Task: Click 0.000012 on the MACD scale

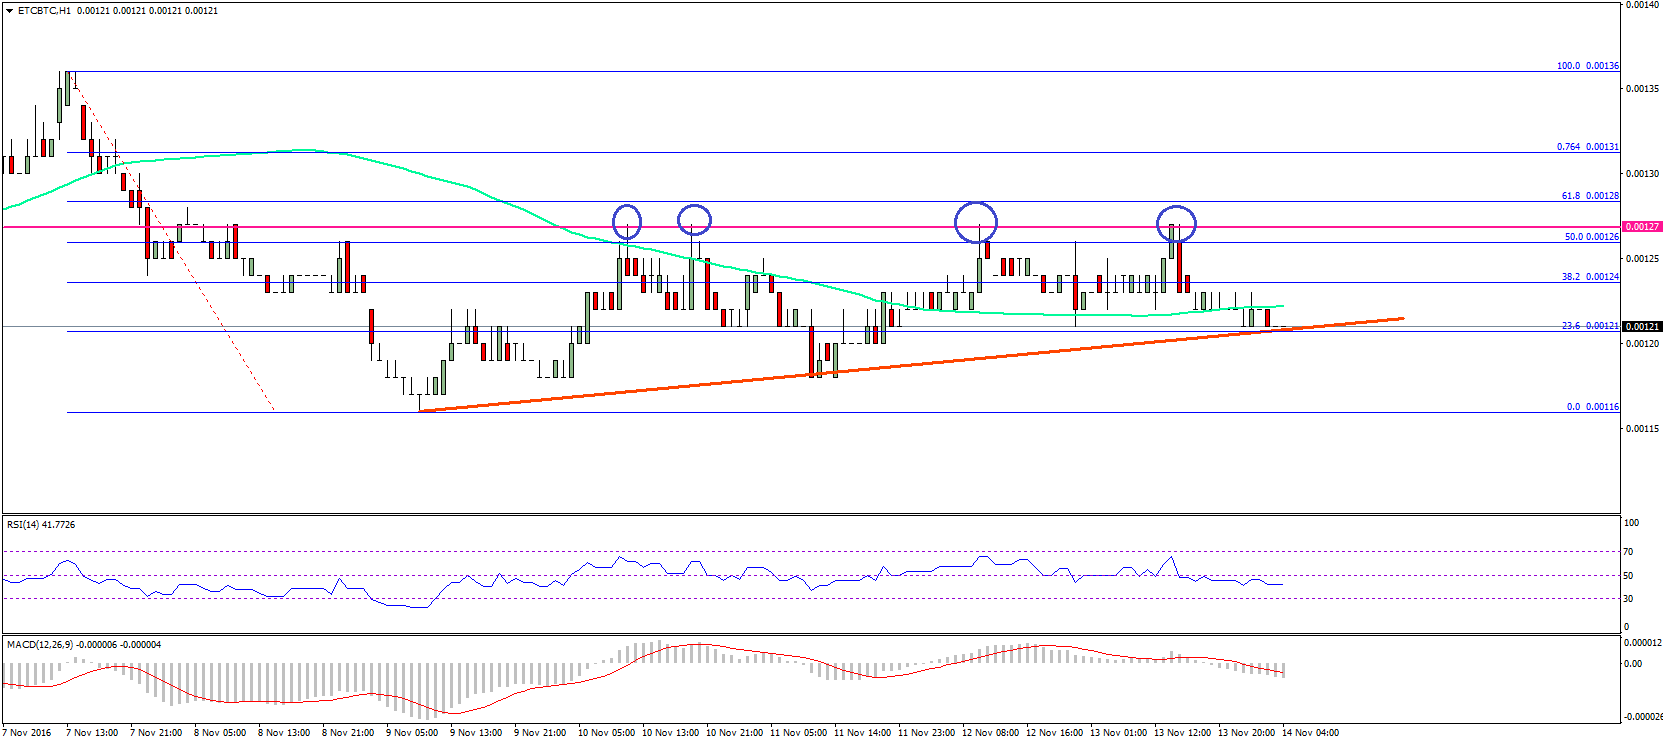Action: point(1642,643)
